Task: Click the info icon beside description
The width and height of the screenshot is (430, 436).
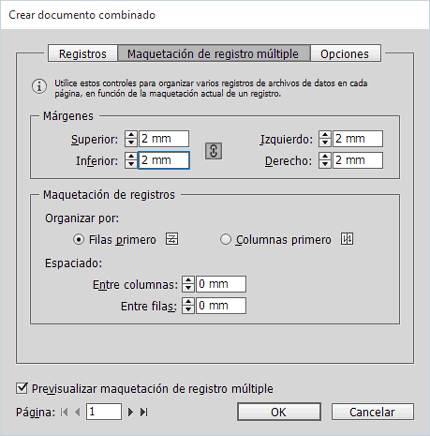Action: (x=39, y=87)
